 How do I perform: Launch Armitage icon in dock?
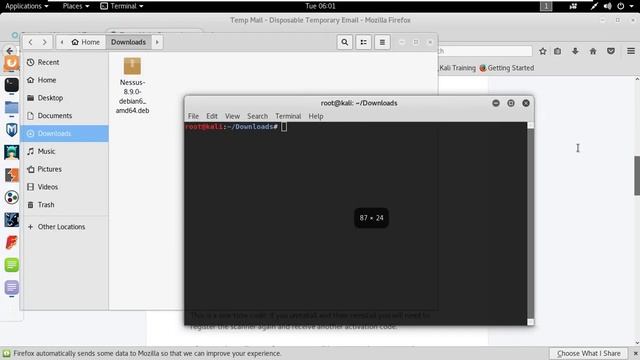pos(11,152)
